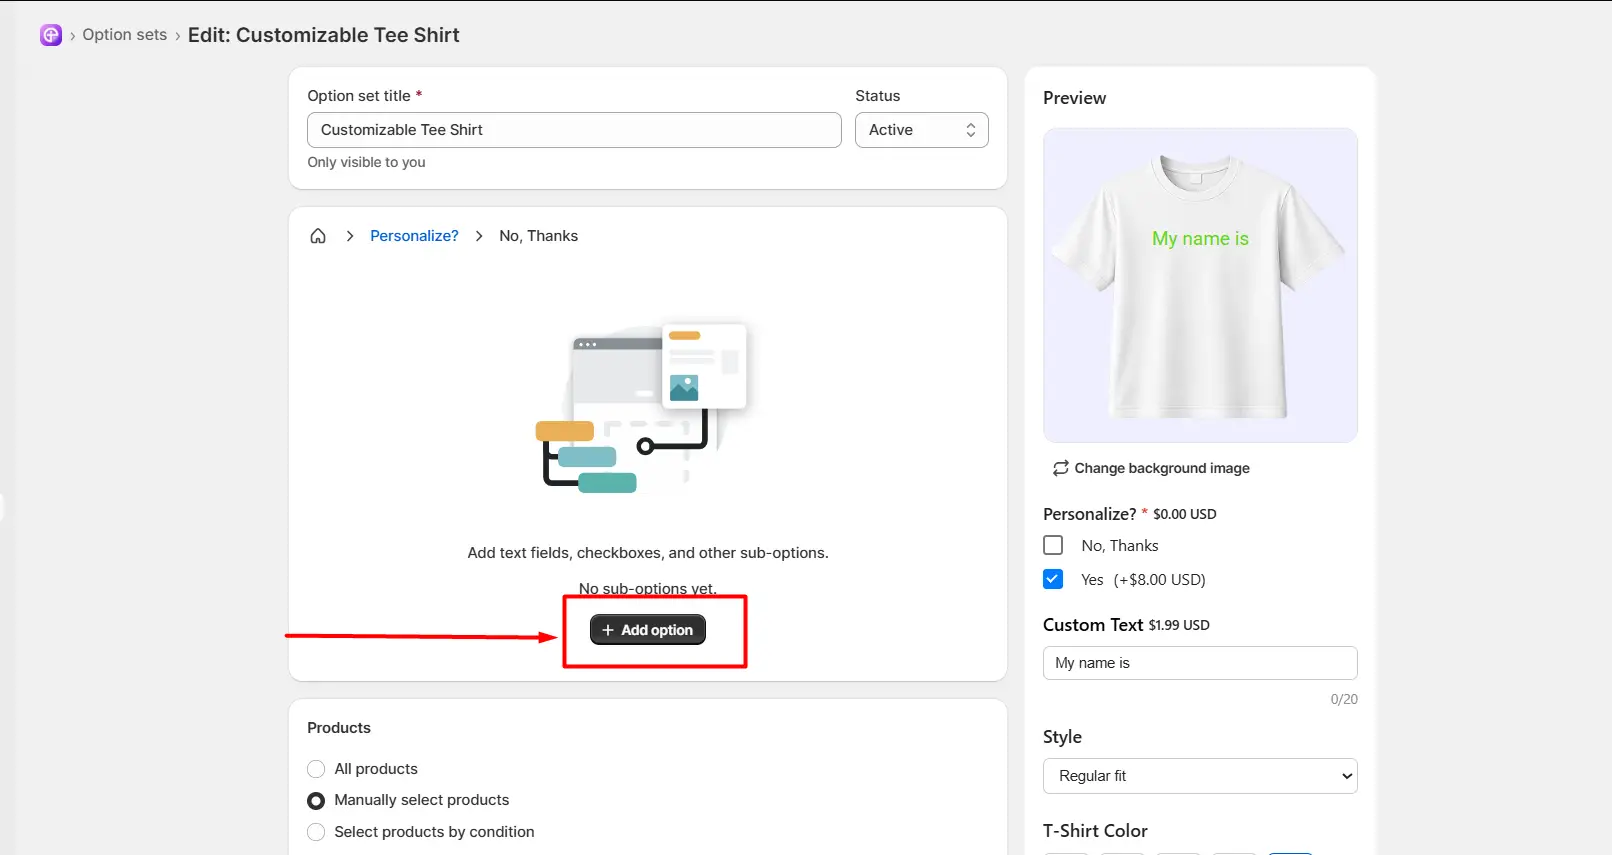Open Option sets breadcrumb
This screenshot has height=855, width=1612.
(125, 35)
